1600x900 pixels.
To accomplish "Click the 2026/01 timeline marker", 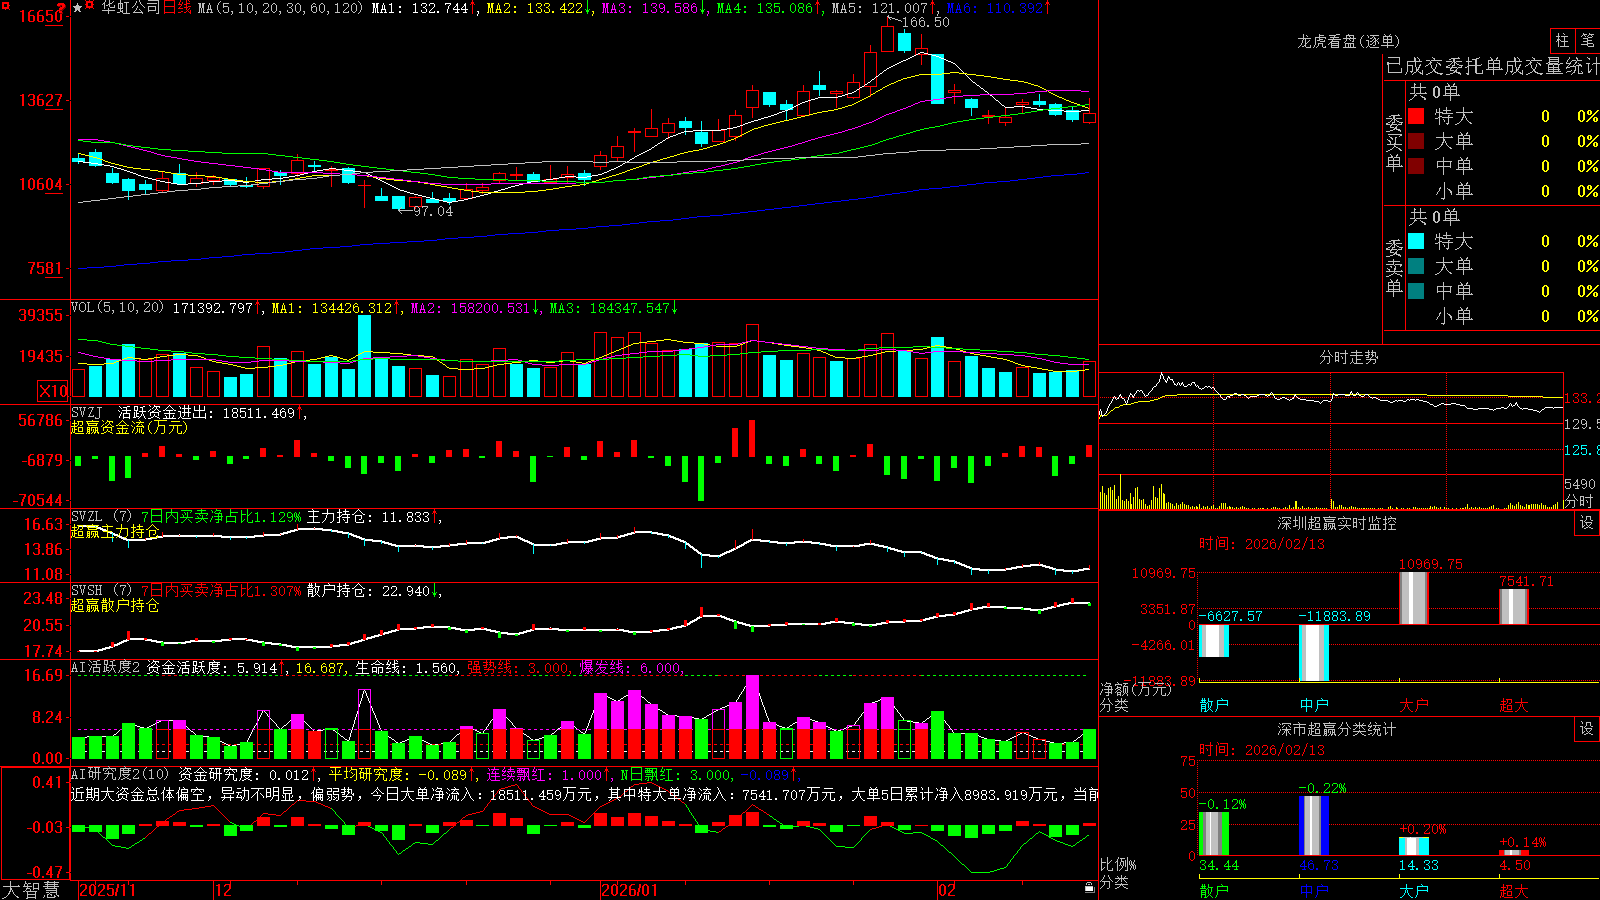I will pyautogui.click(x=630, y=890).
